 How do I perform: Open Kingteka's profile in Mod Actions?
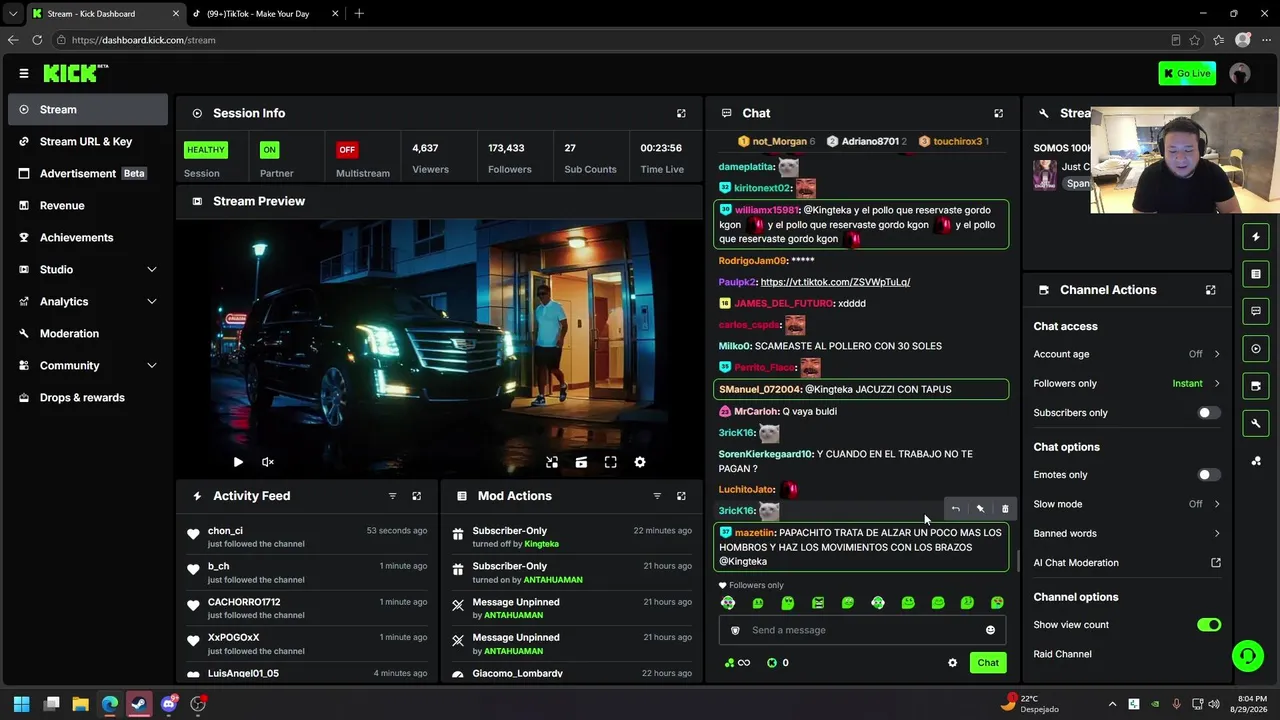click(x=541, y=544)
